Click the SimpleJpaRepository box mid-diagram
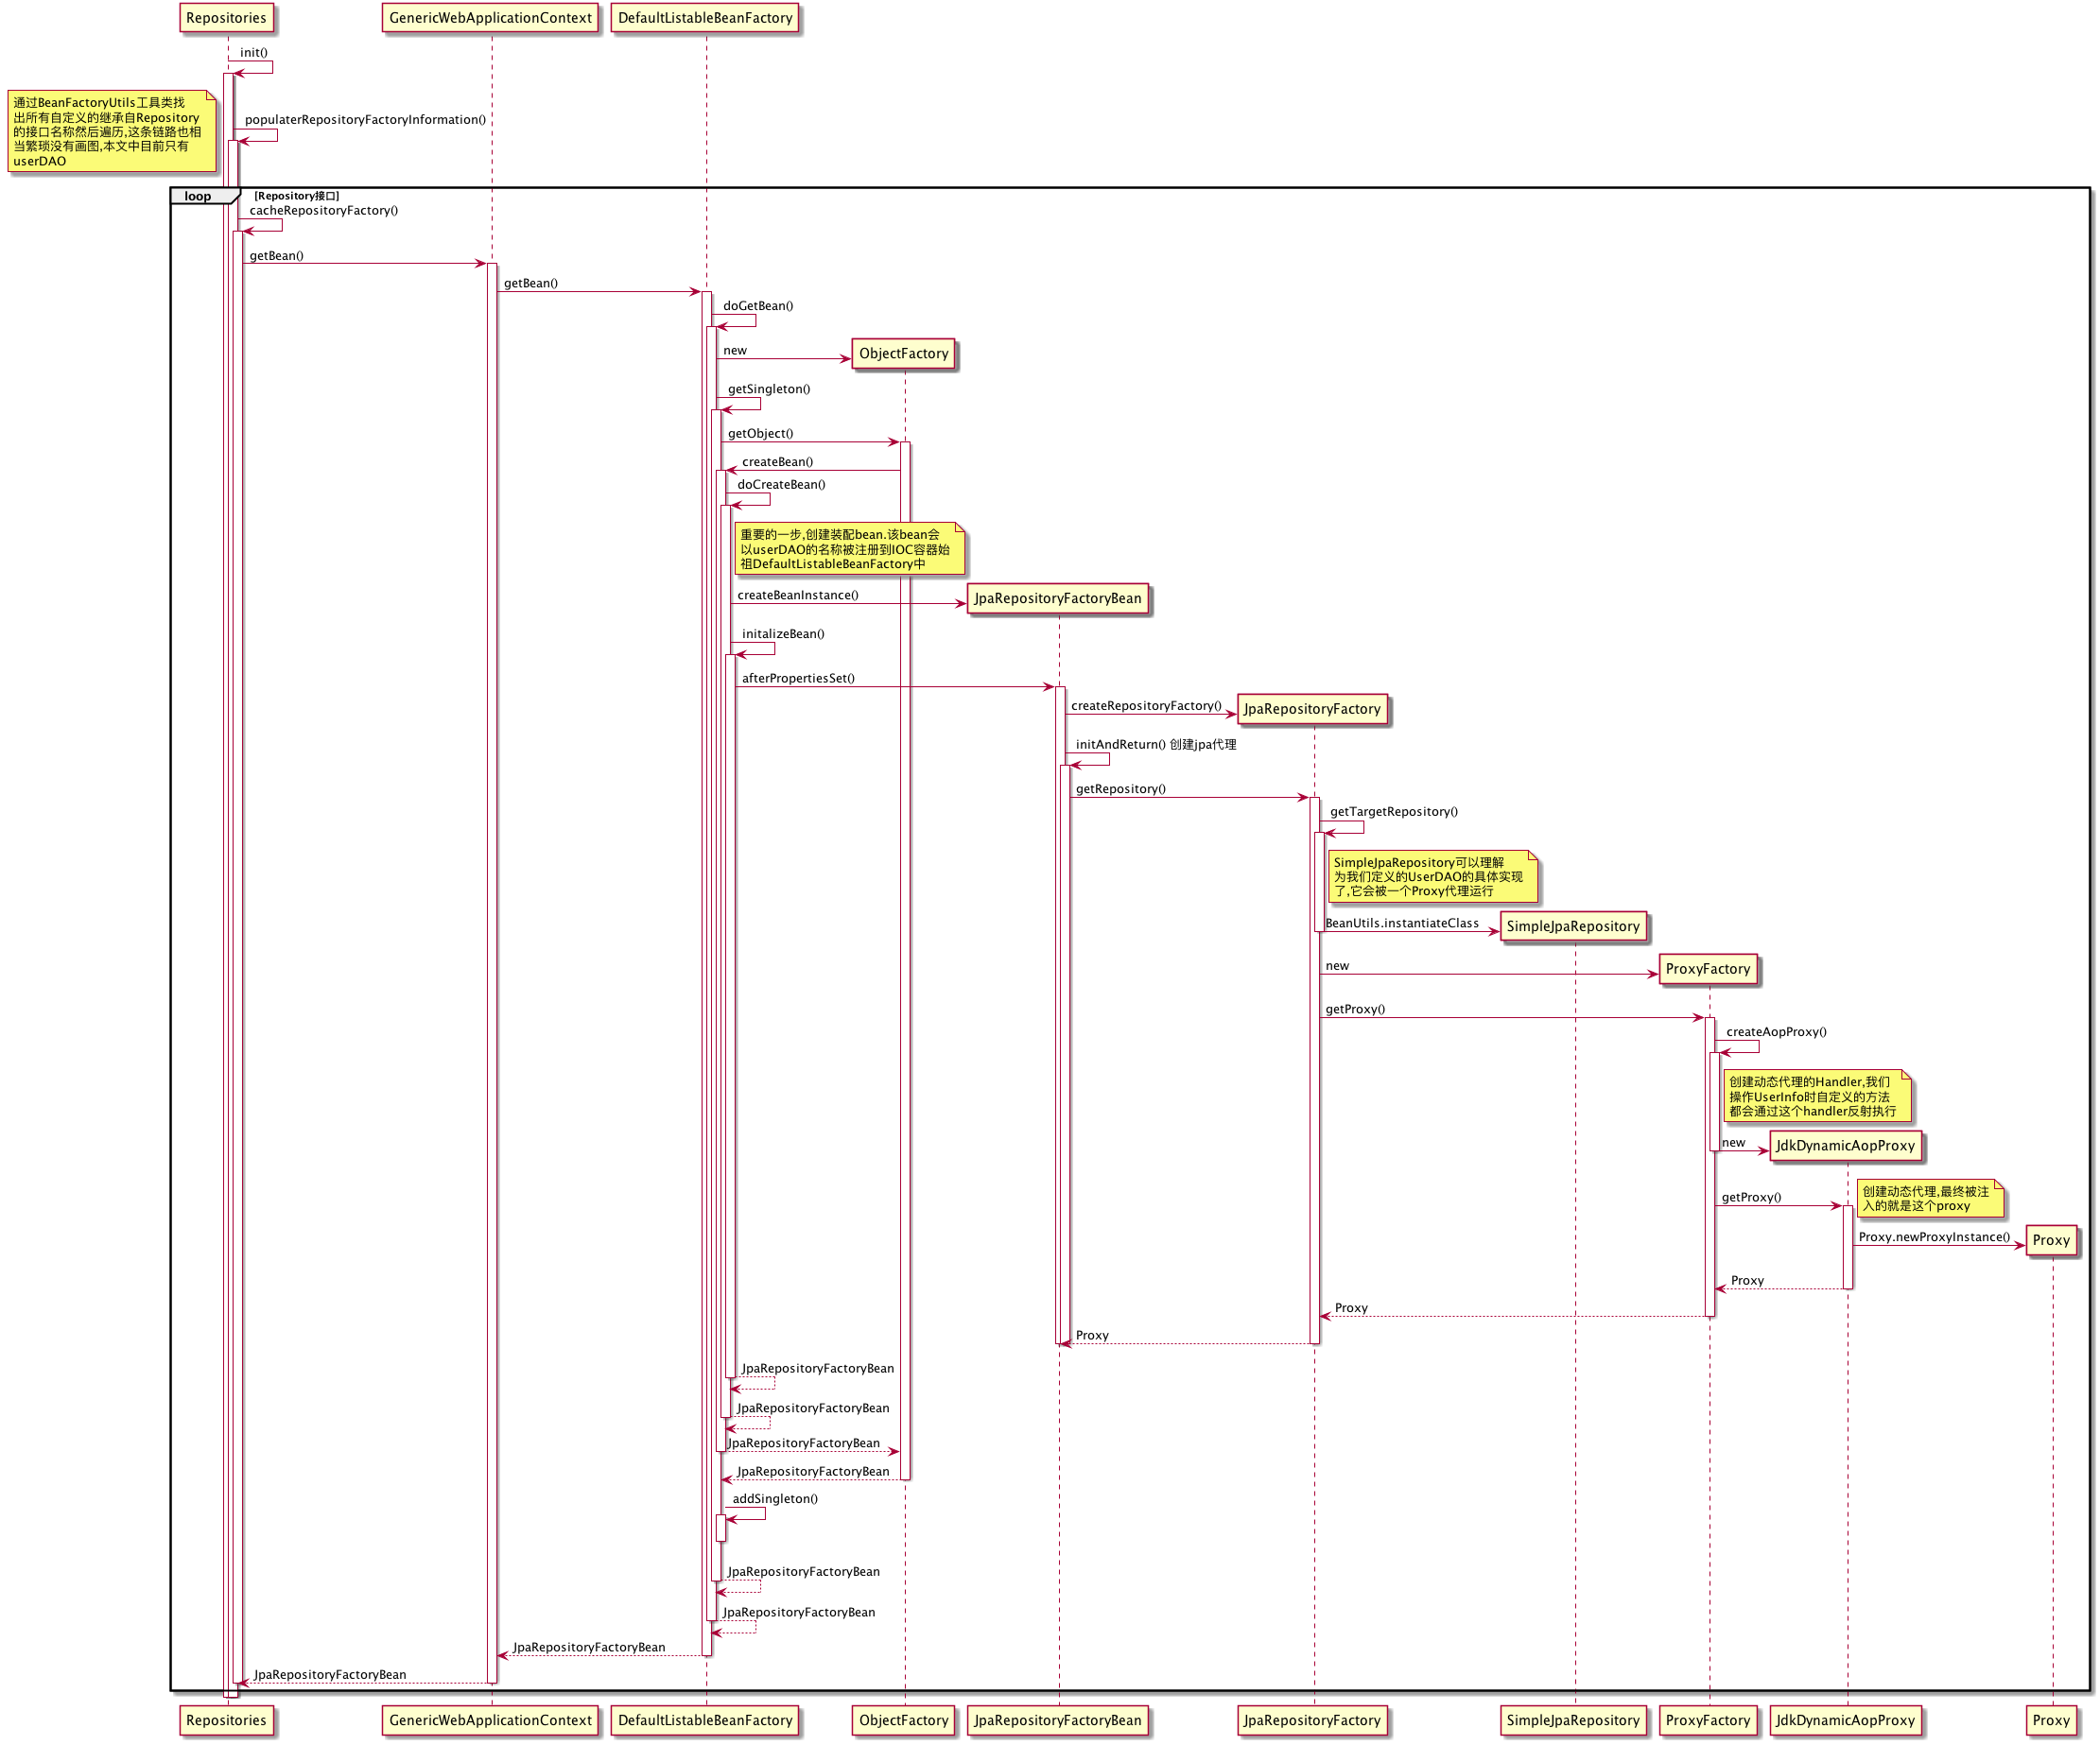The height and width of the screenshot is (1745, 2100). click(x=1572, y=926)
